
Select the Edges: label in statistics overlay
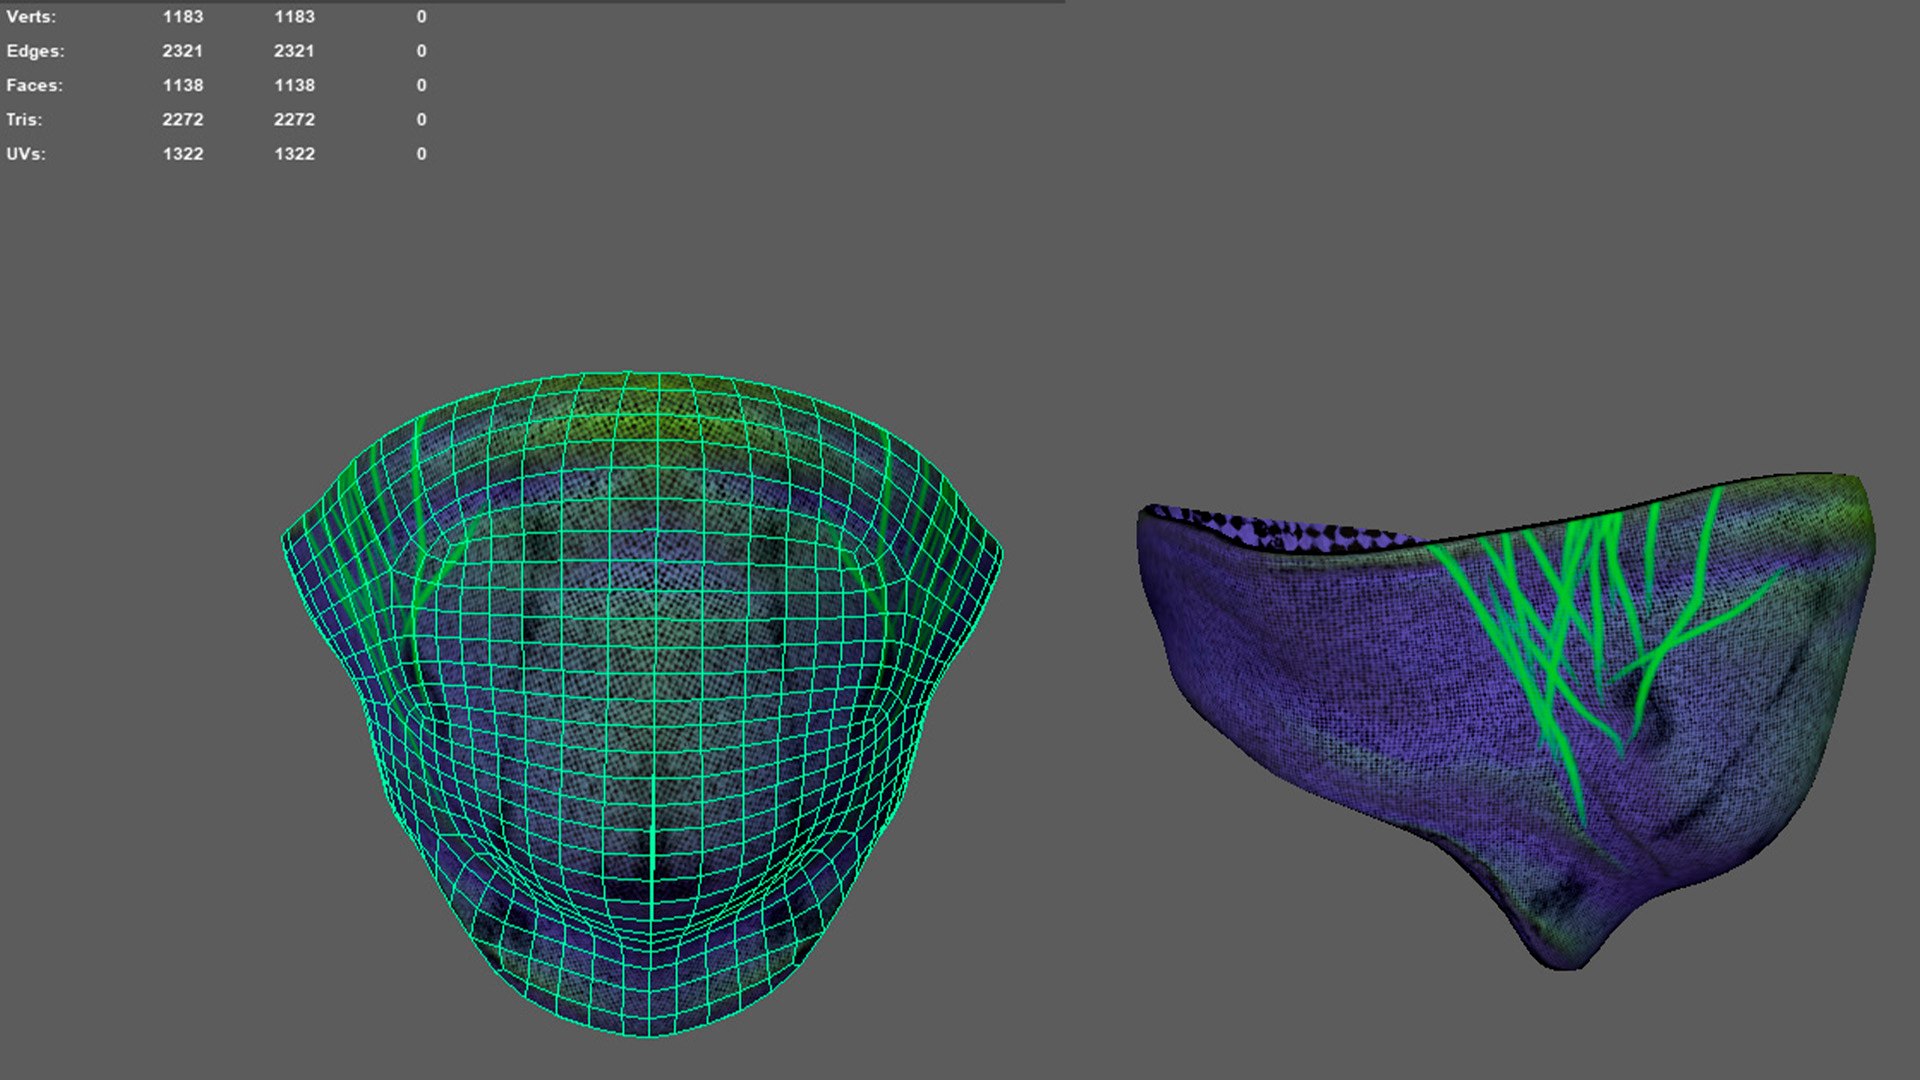(35, 51)
